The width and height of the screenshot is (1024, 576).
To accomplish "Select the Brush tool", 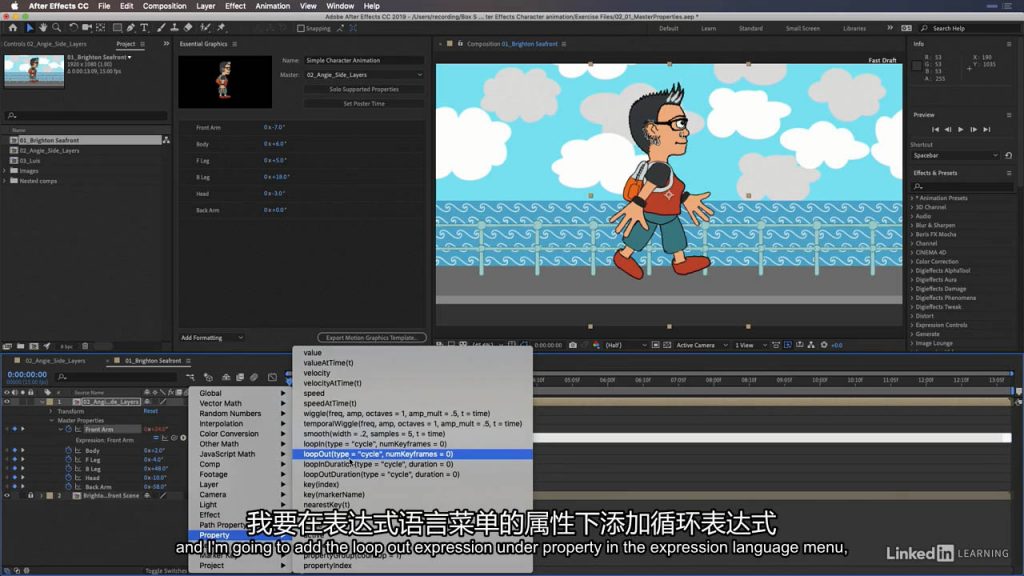I will coord(161,28).
